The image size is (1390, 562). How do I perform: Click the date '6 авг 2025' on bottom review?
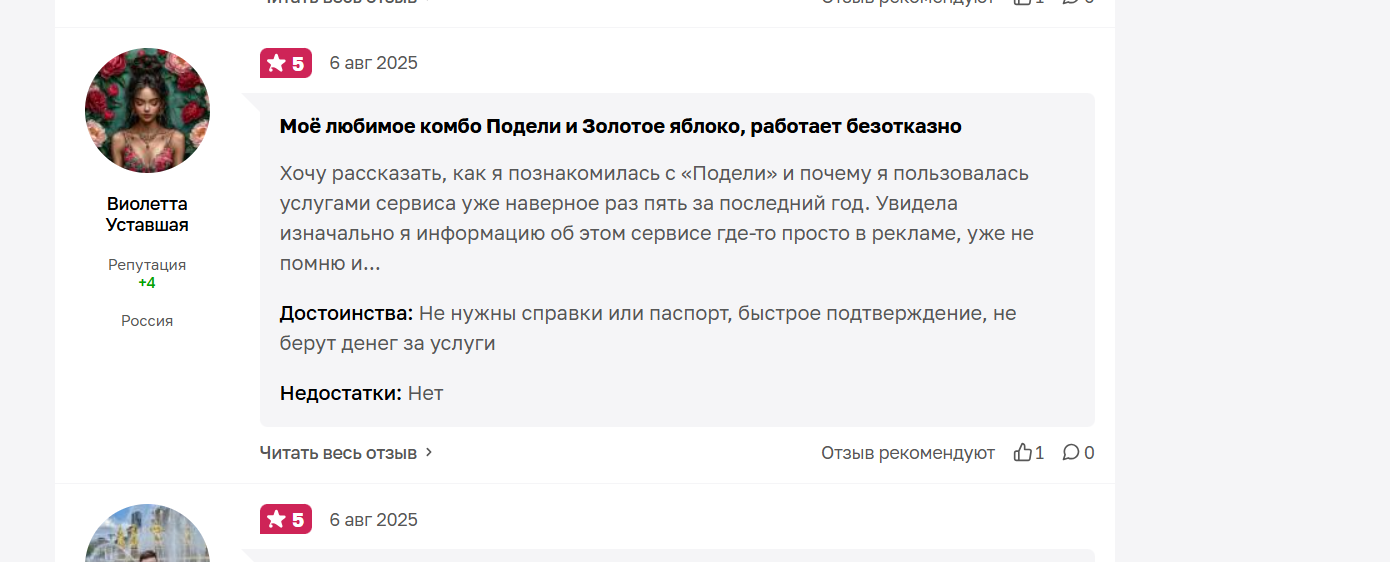[374, 520]
